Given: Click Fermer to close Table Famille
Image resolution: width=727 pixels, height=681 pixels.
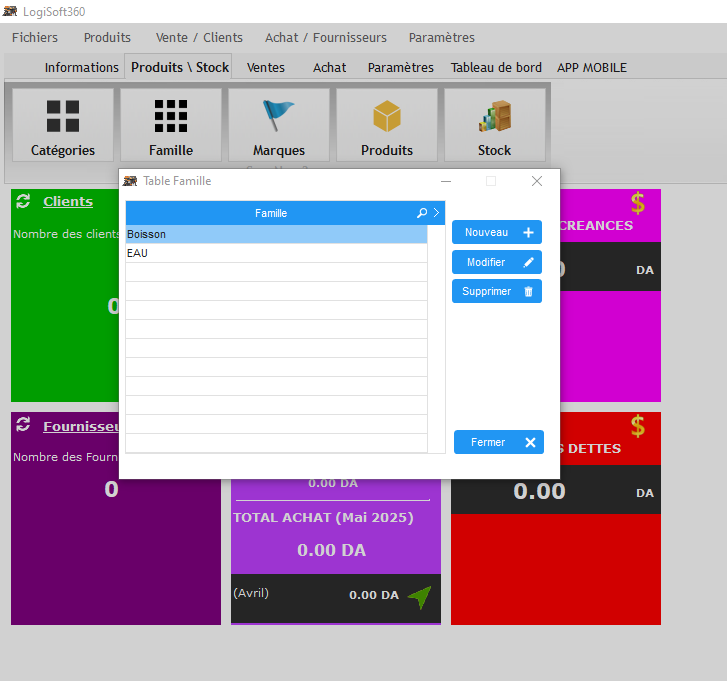Looking at the screenshot, I should (x=498, y=442).
